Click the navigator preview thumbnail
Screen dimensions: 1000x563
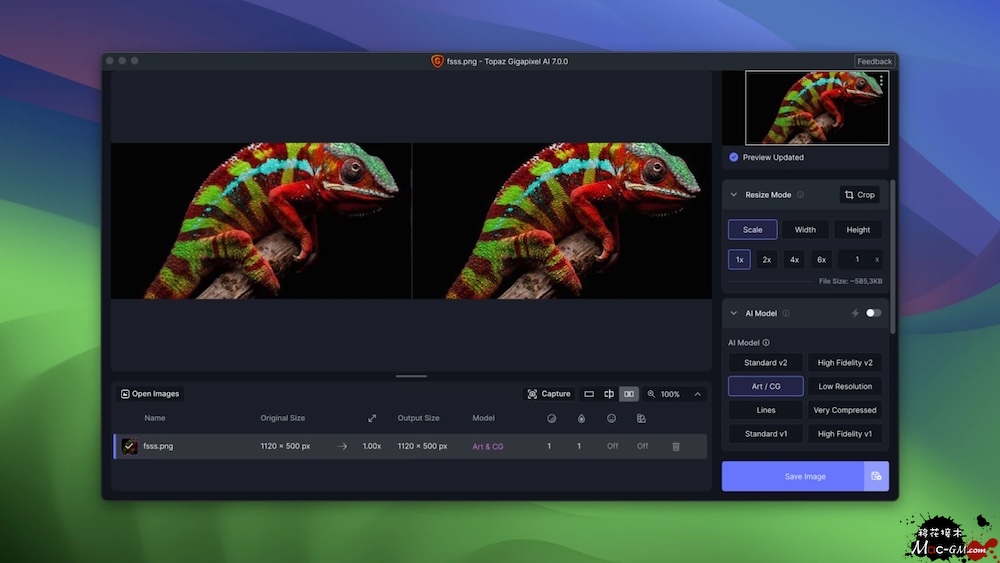pos(817,108)
